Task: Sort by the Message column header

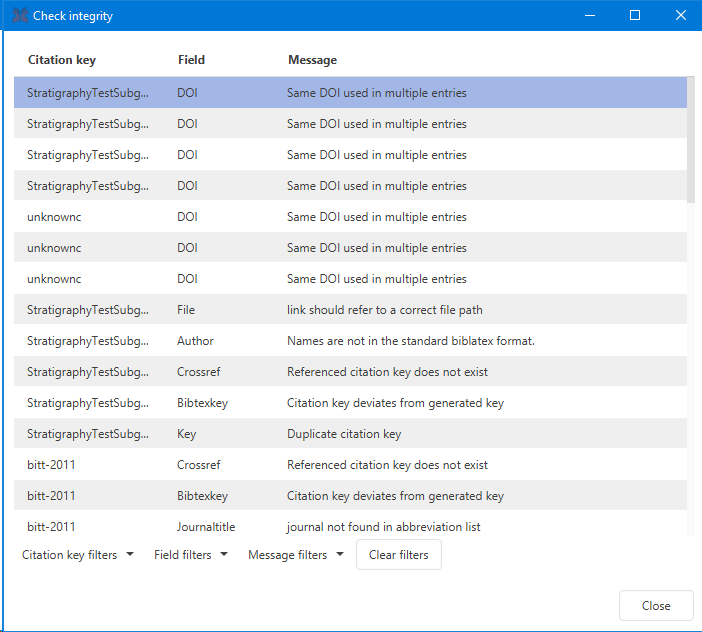Action: (312, 60)
